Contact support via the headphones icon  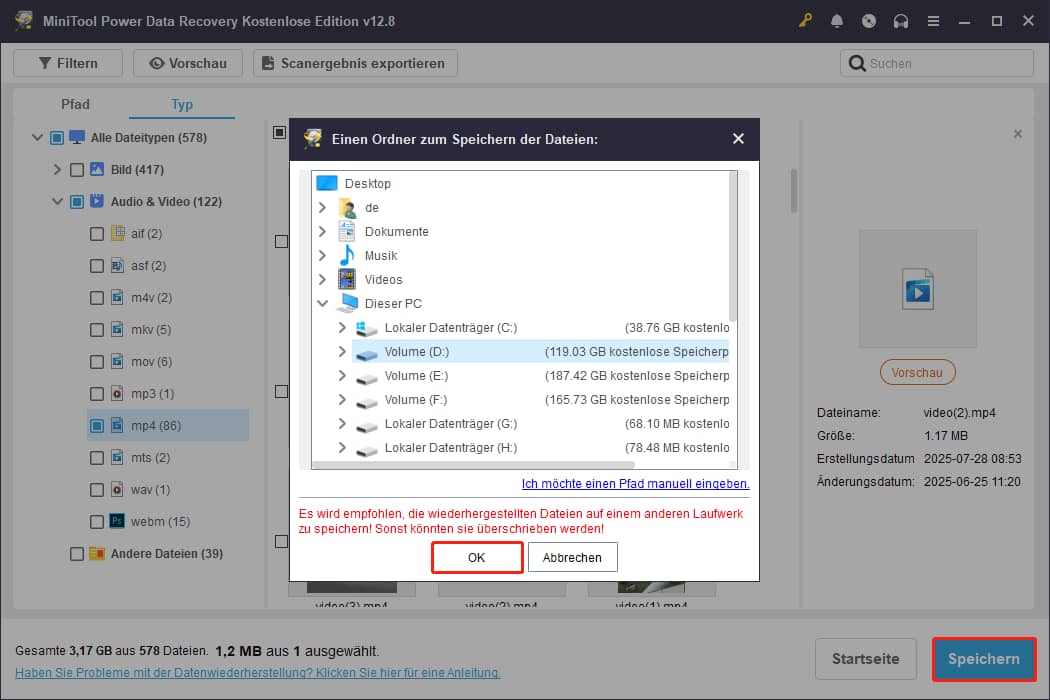click(x=901, y=20)
